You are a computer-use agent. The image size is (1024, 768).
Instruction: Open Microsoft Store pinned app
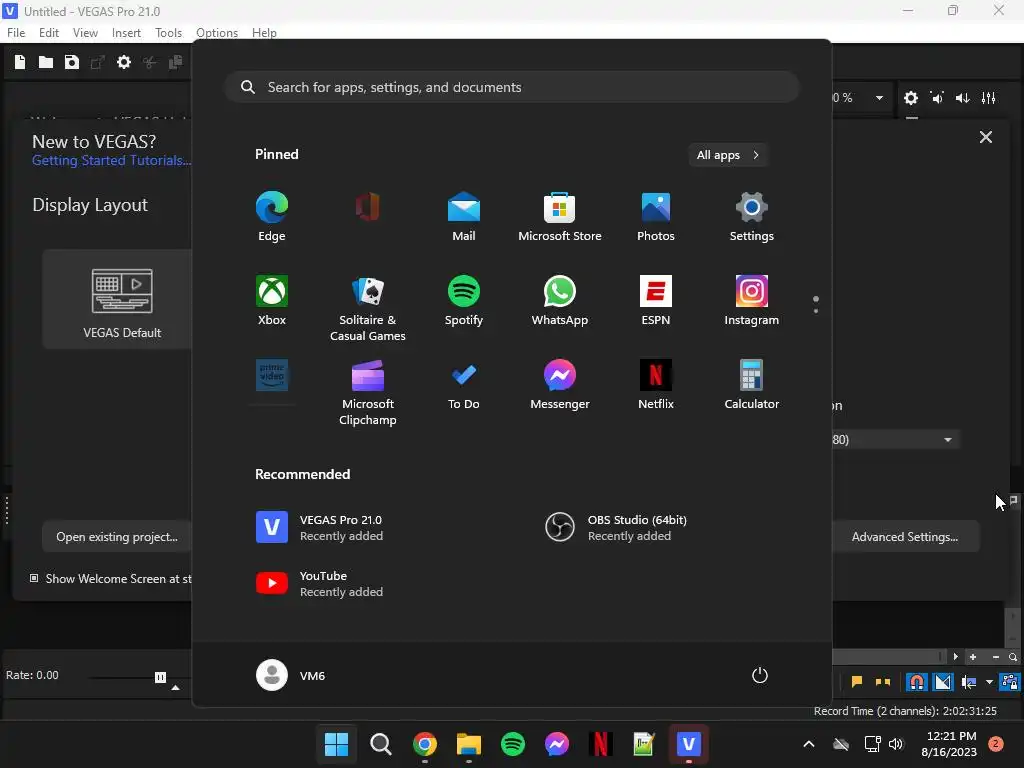560,216
